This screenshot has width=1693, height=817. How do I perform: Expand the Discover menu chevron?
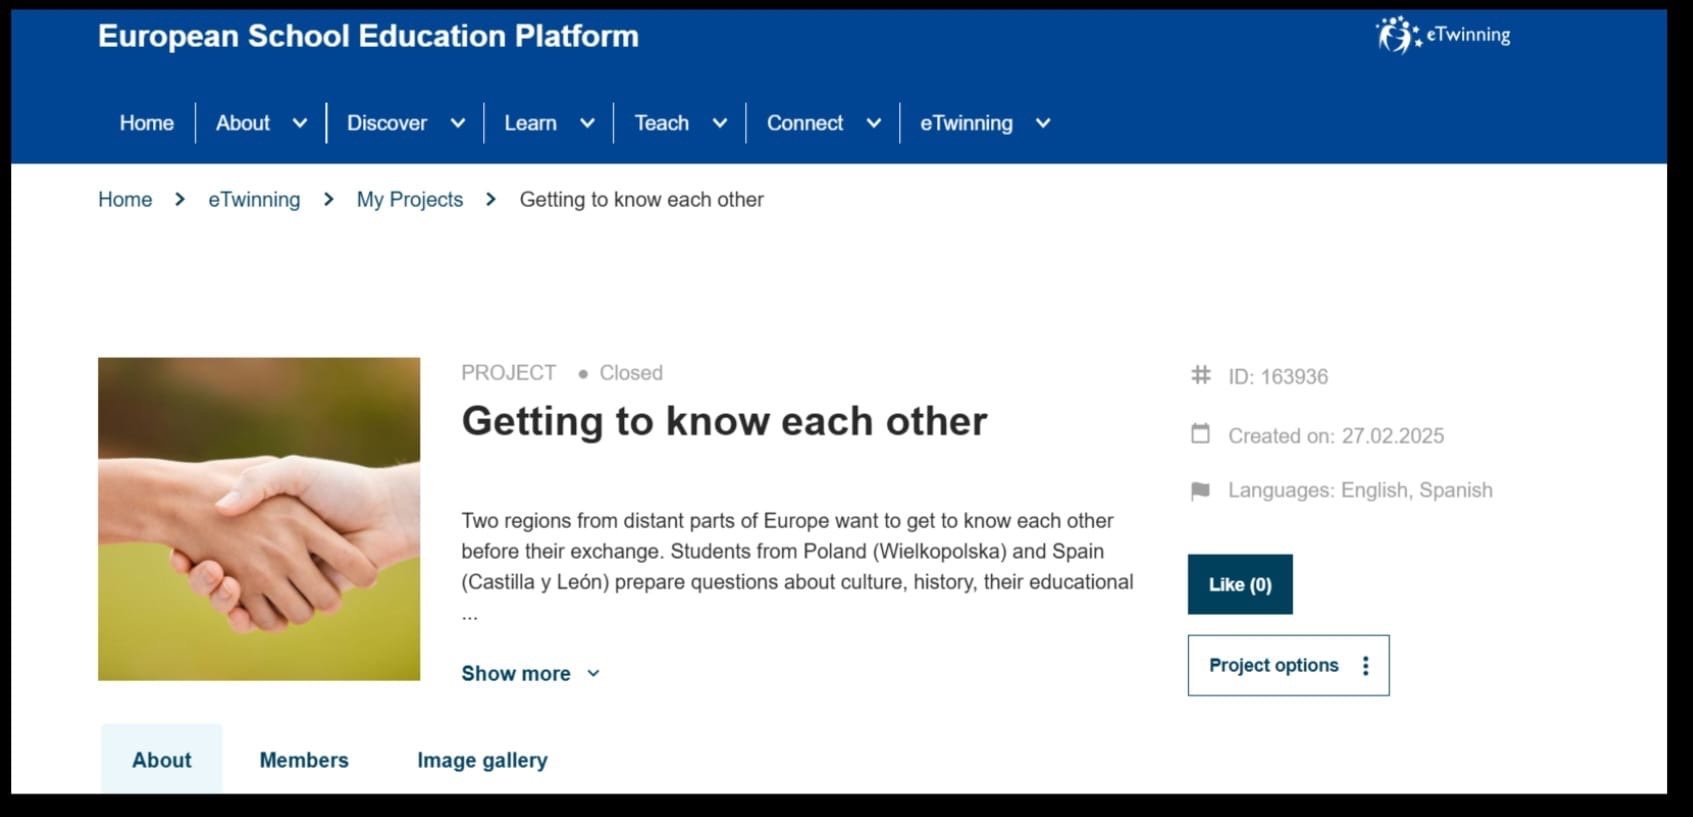[458, 123]
